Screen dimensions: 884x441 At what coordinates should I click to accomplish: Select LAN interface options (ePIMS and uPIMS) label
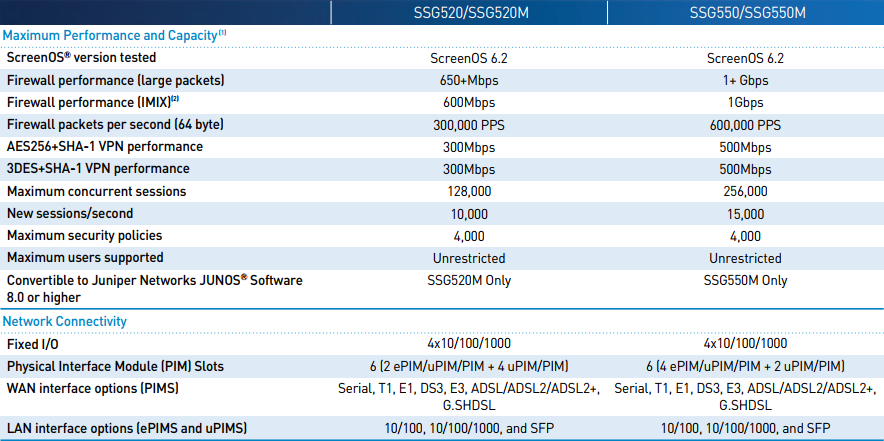coord(127,428)
